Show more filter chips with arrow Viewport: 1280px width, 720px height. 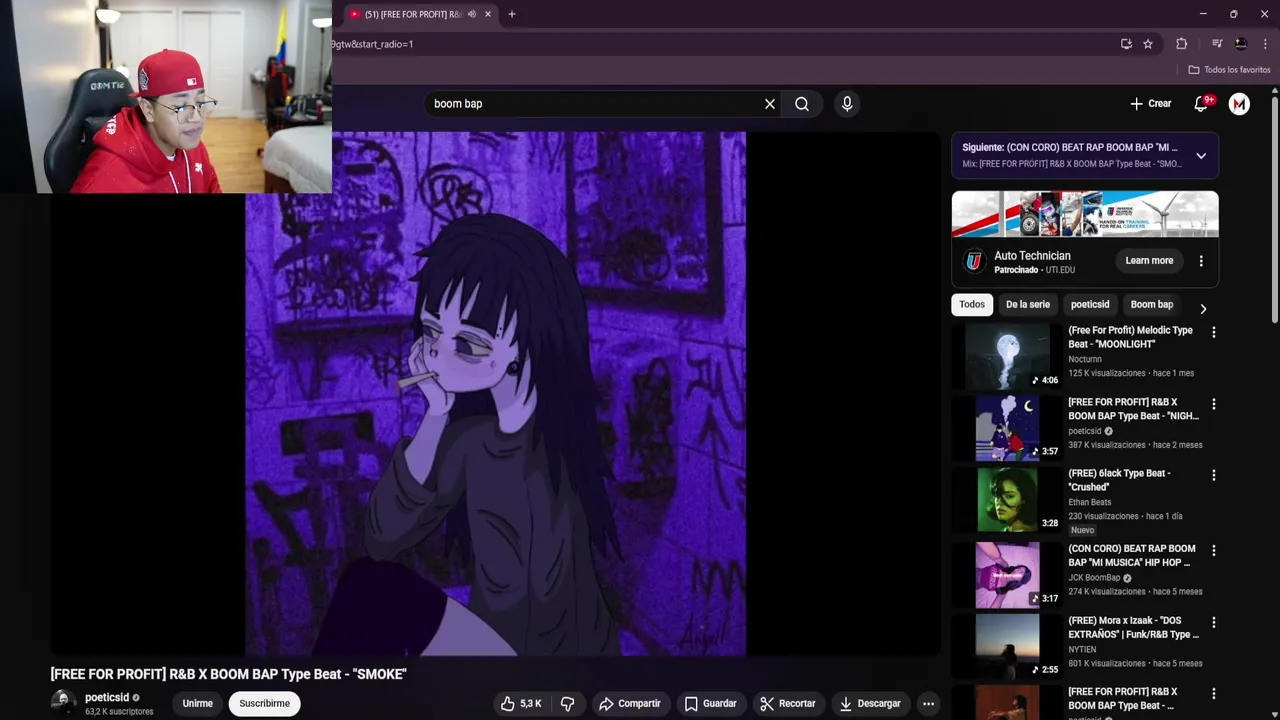click(1203, 309)
